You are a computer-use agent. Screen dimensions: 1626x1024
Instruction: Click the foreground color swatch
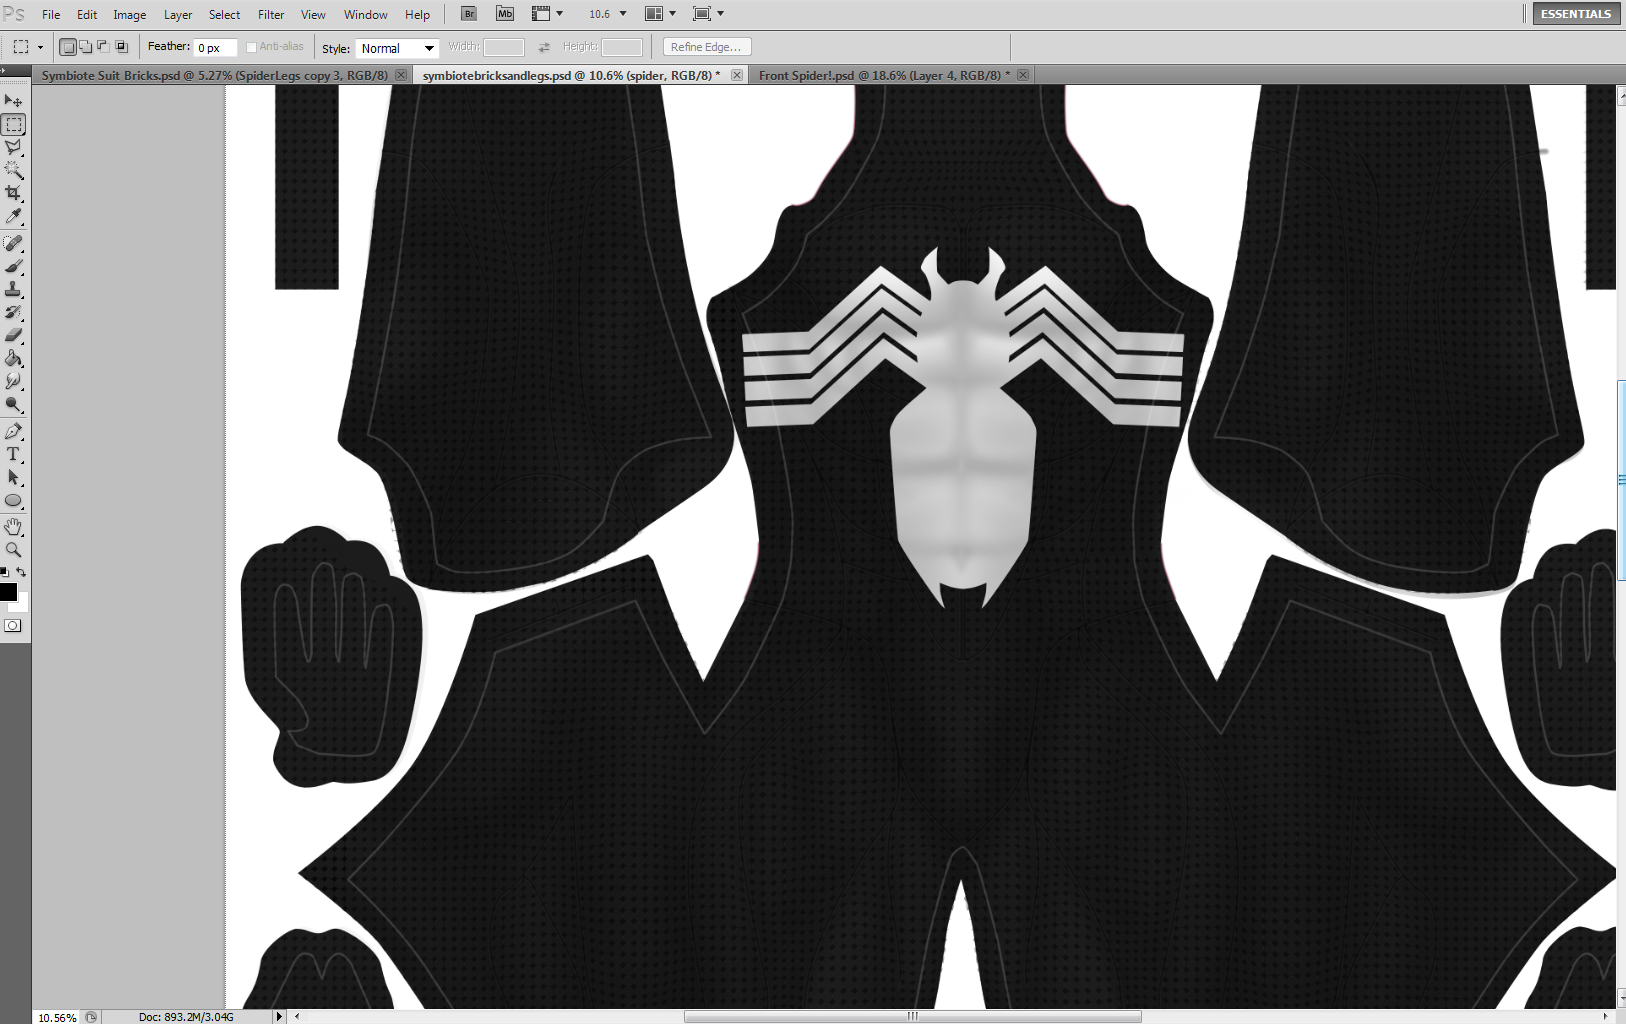(x=8, y=592)
